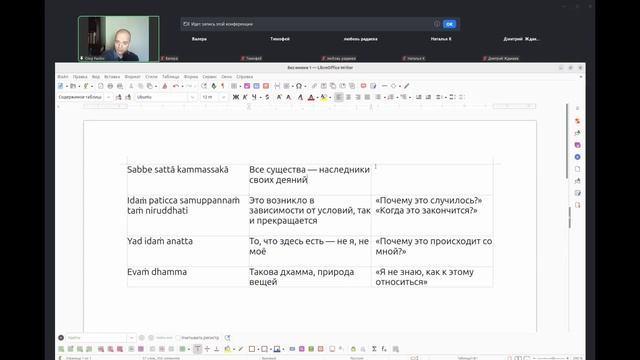640x360 pixels.
Task: Toggle italic (К) formatting
Action: pos(245,97)
